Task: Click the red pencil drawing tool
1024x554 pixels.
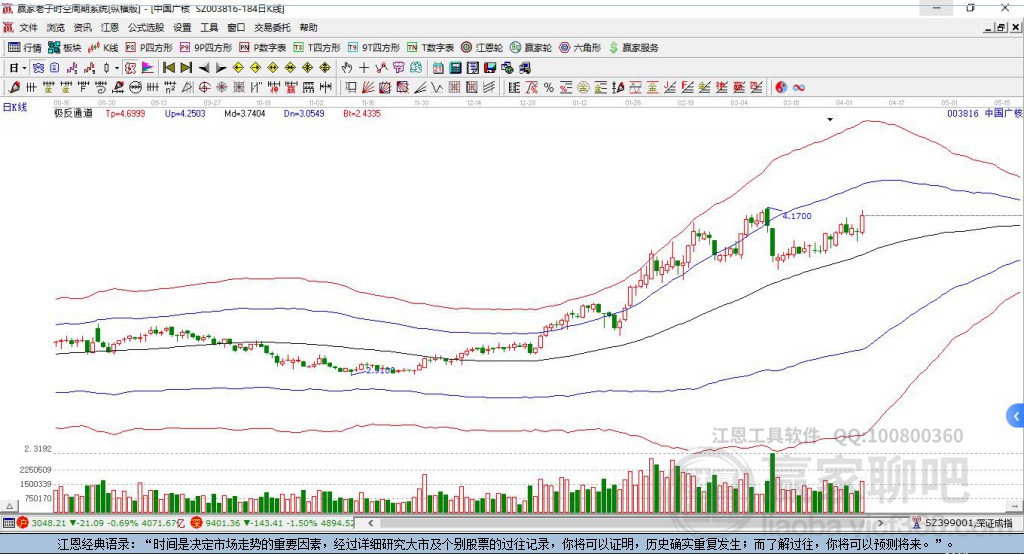Action: click(14, 88)
